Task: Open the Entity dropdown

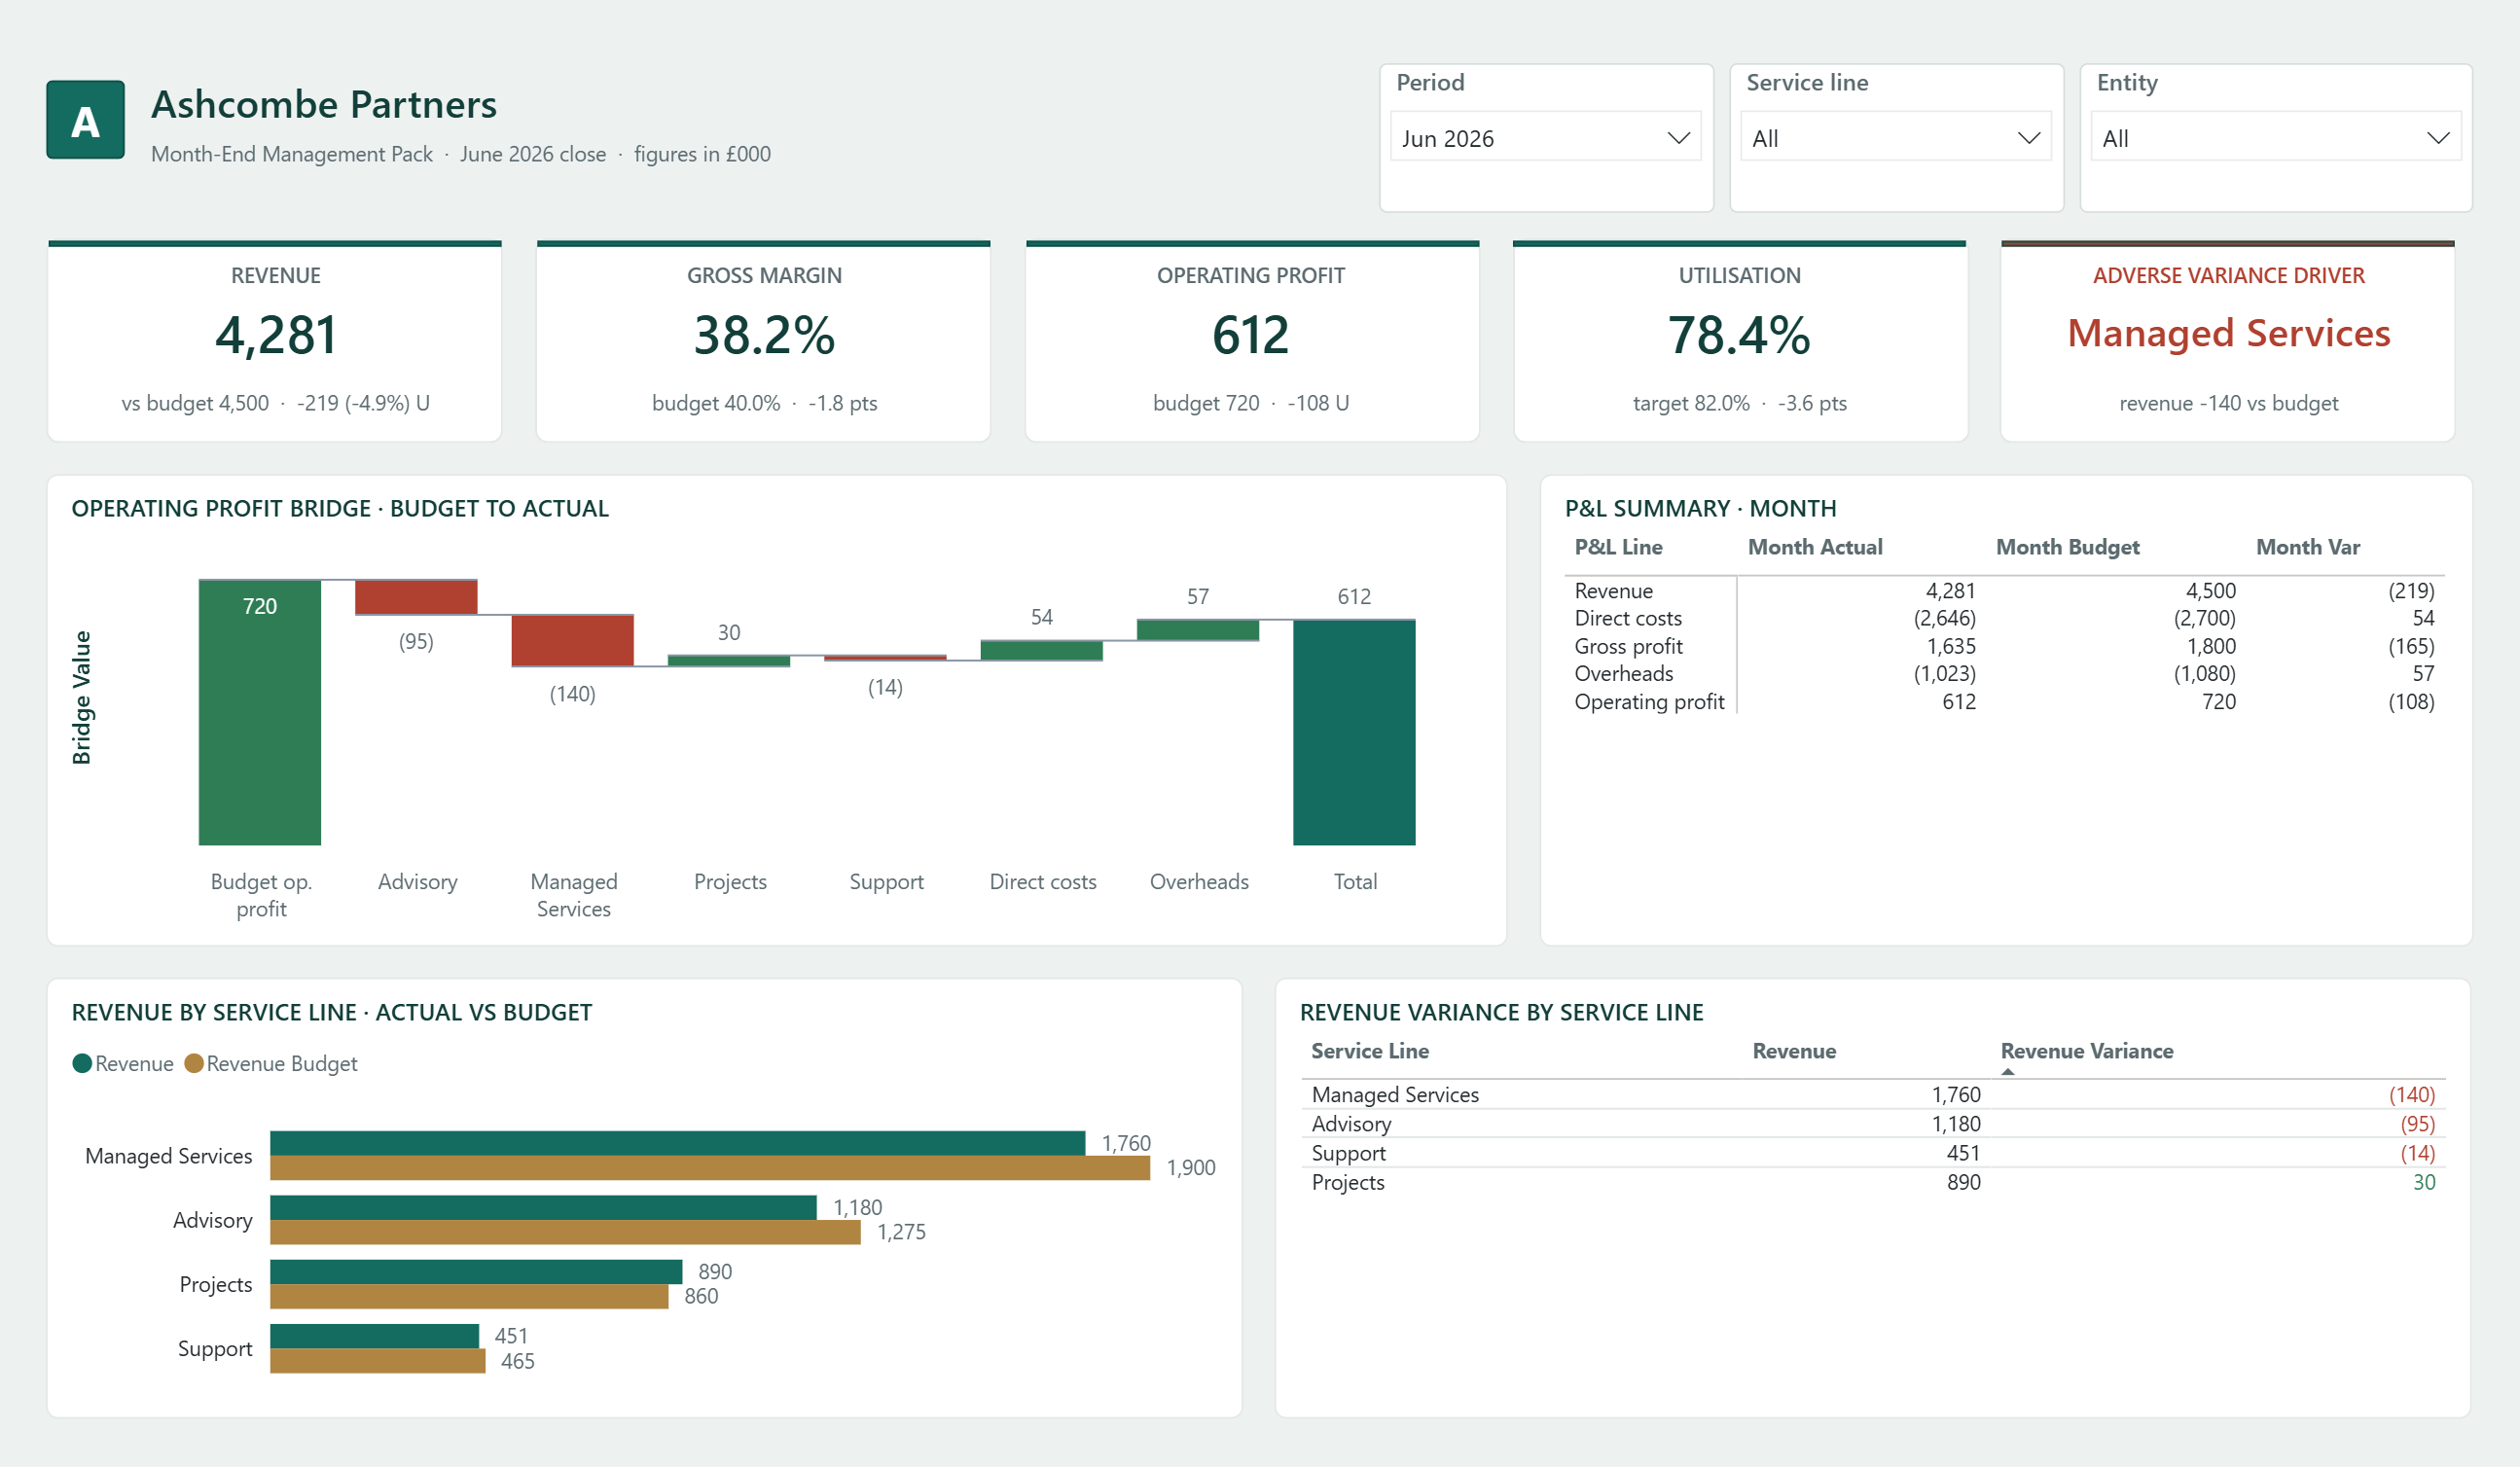Action: tap(2275, 138)
